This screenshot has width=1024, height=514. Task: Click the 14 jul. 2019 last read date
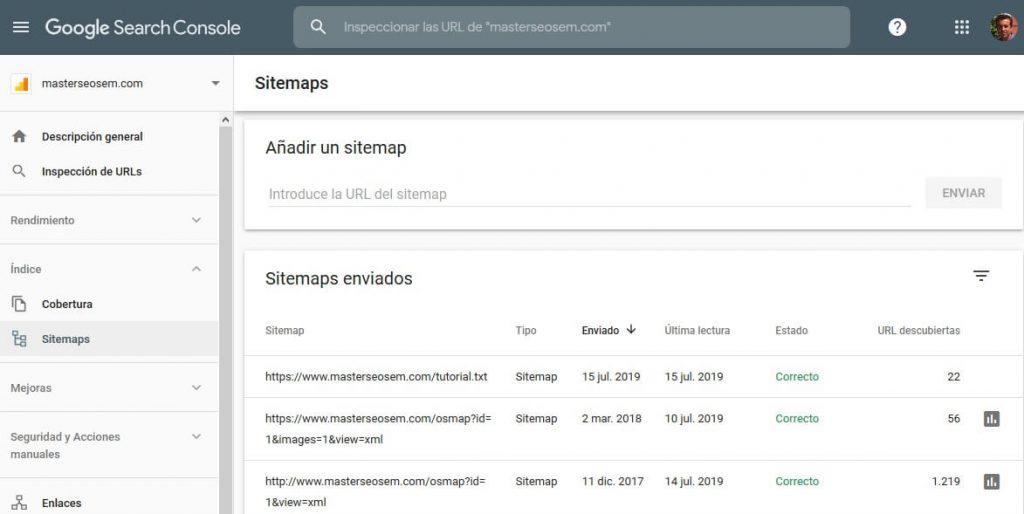(694, 481)
